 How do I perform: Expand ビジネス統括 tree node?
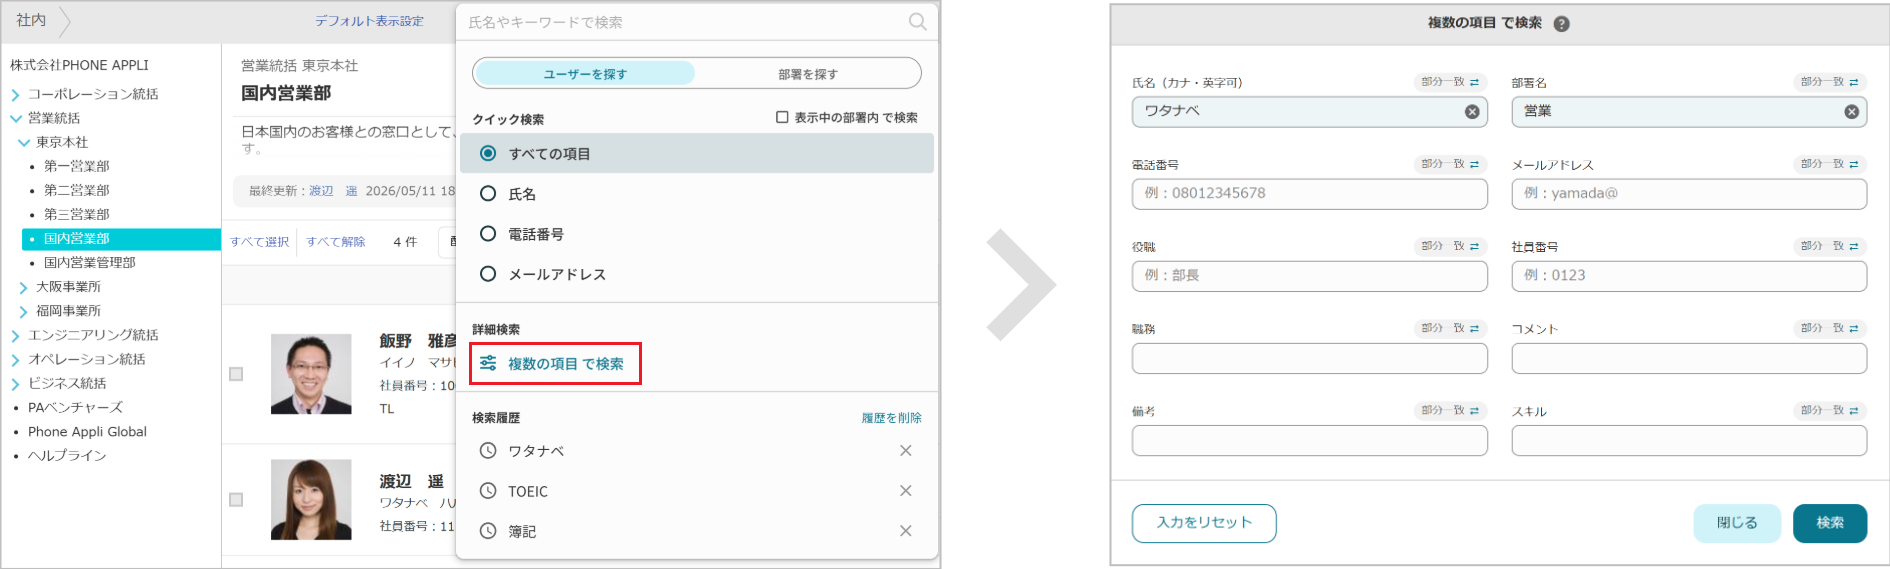tap(15, 383)
